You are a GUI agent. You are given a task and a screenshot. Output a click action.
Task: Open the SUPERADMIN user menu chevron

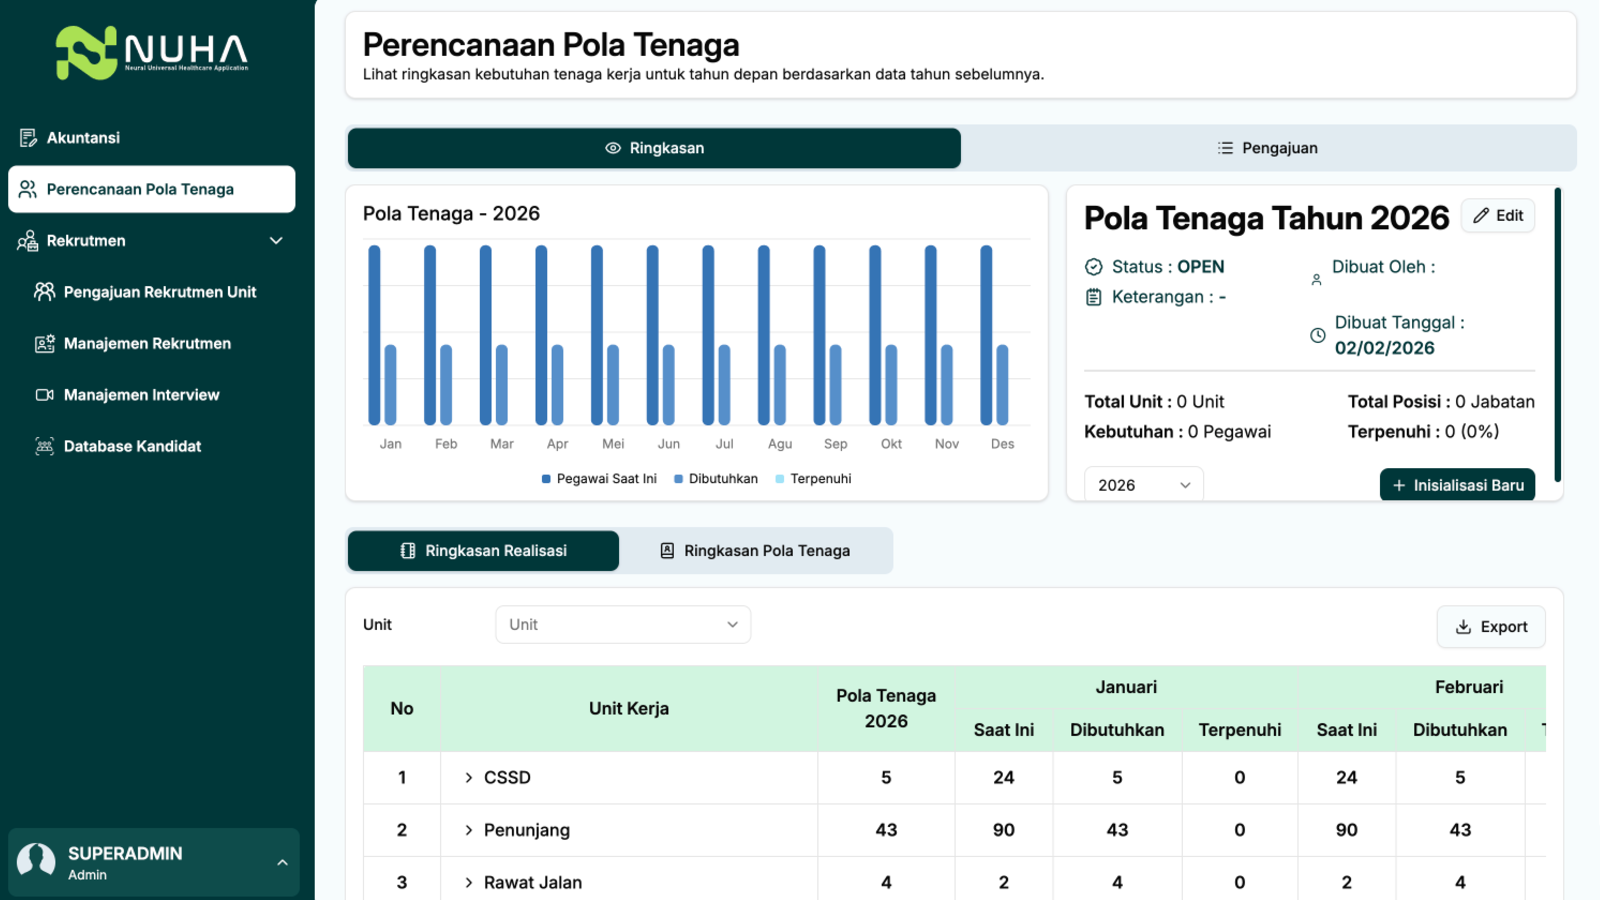282,862
